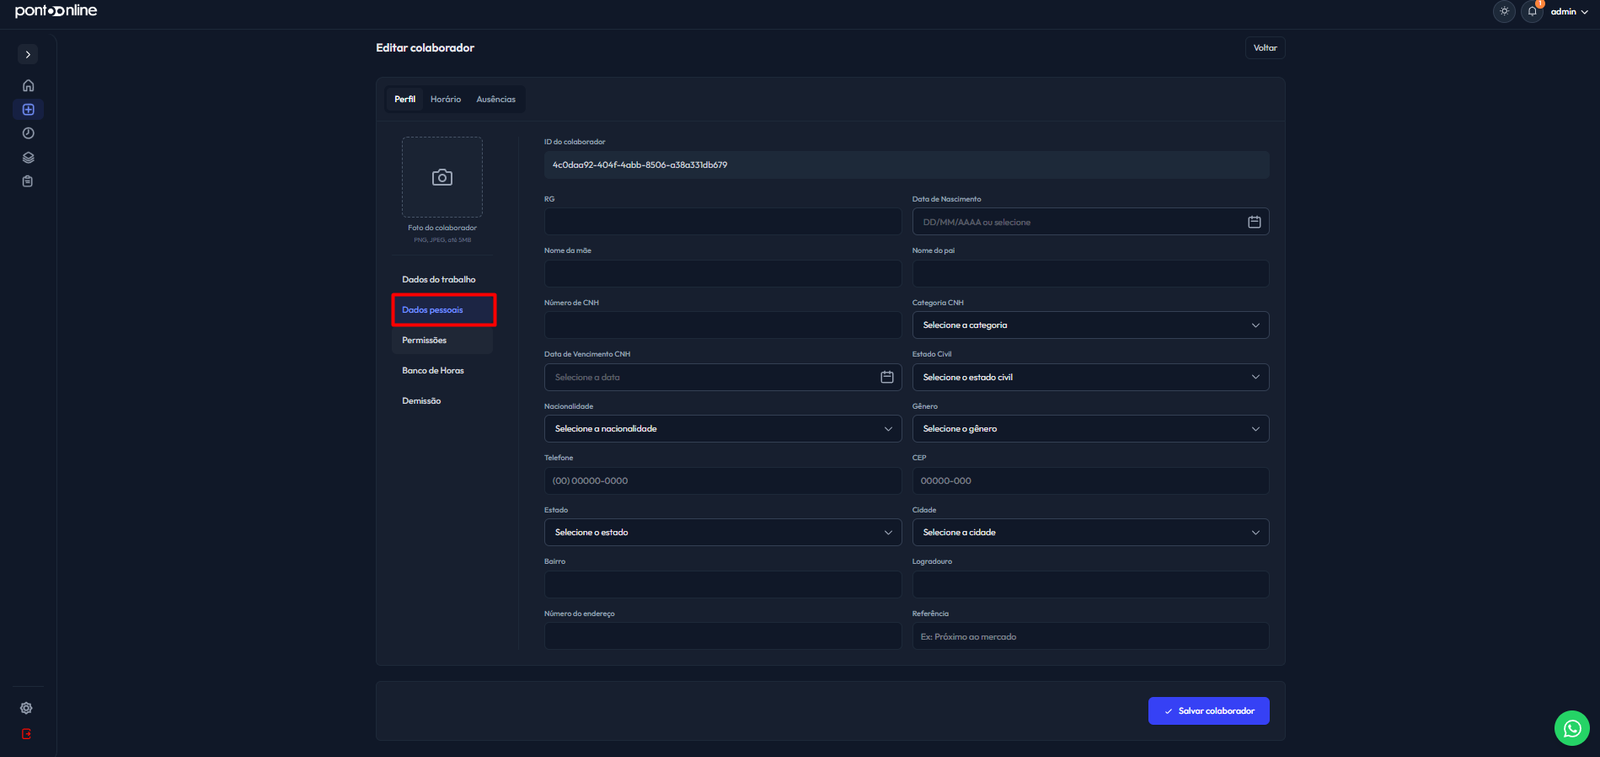Toggle the light theme sun icon
This screenshot has height=757, width=1600.
tap(1504, 11)
